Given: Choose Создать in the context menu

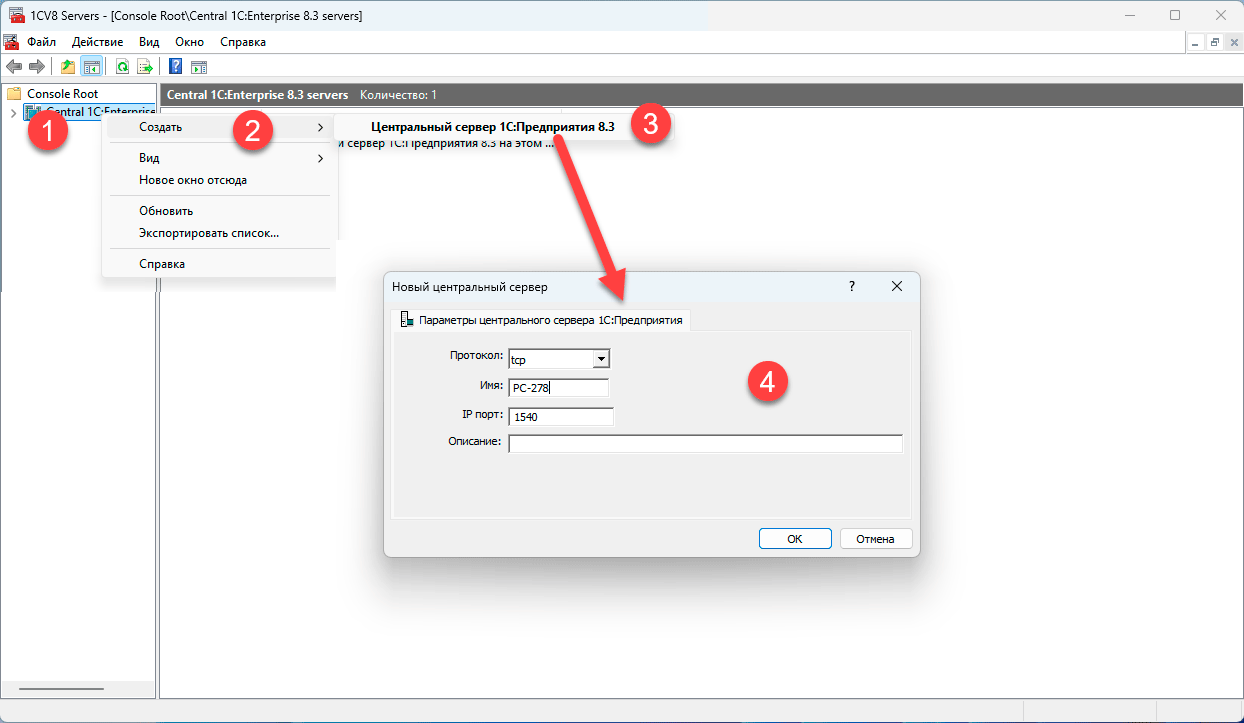Looking at the screenshot, I should [218, 128].
